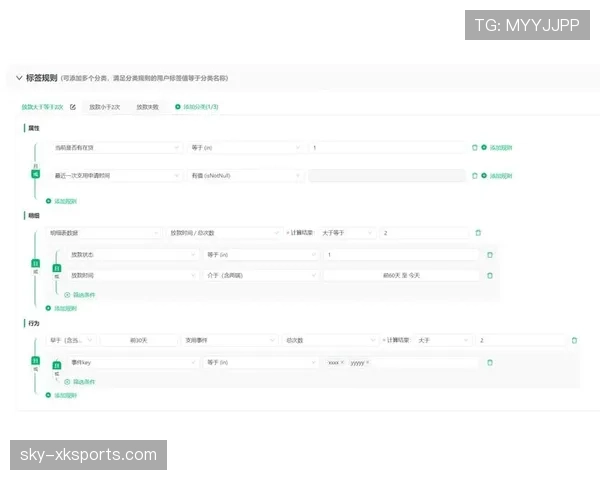
Task: Open the 事件key field dropdown
Action: (x=133, y=362)
